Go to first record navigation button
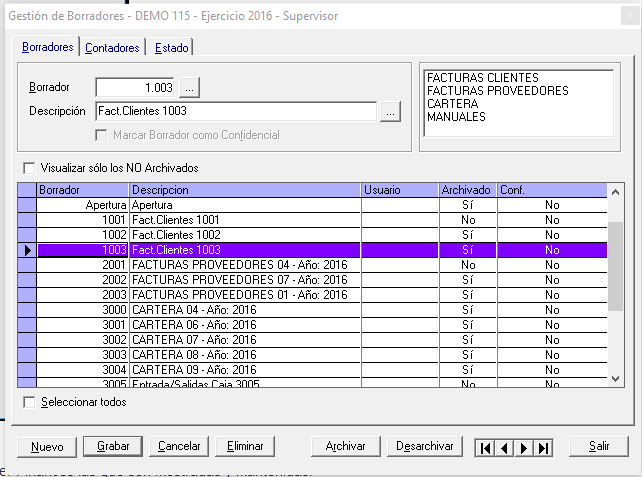The image size is (642, 477). [485, 448]
